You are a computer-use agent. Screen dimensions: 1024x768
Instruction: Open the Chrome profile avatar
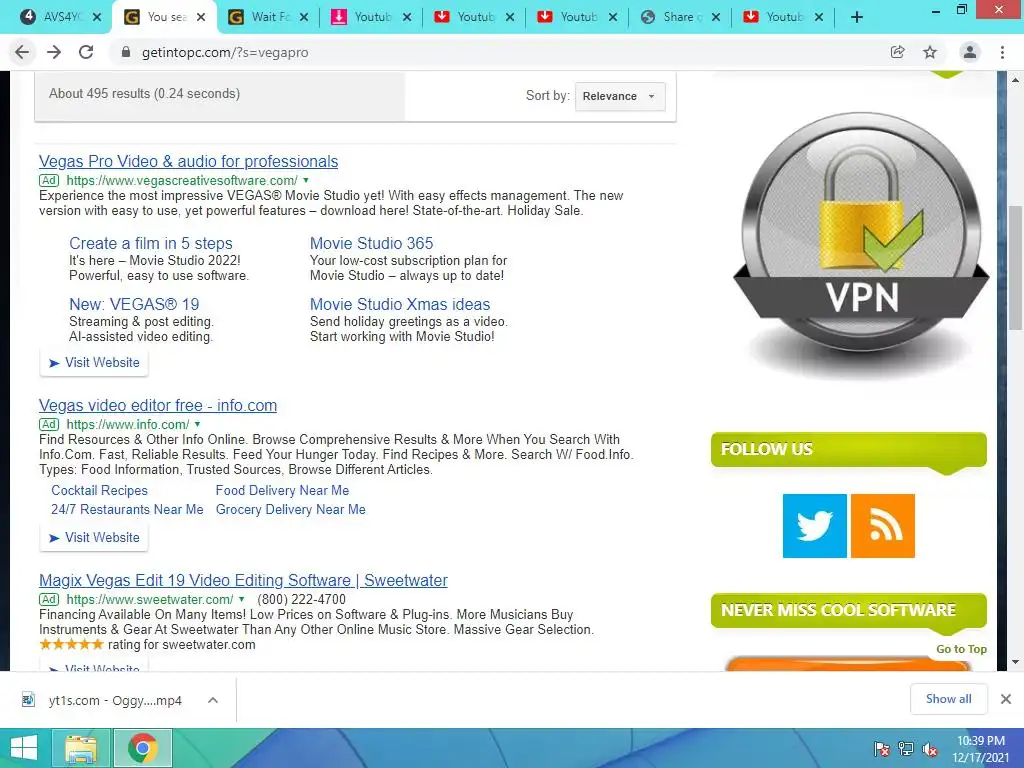(970, 52)
